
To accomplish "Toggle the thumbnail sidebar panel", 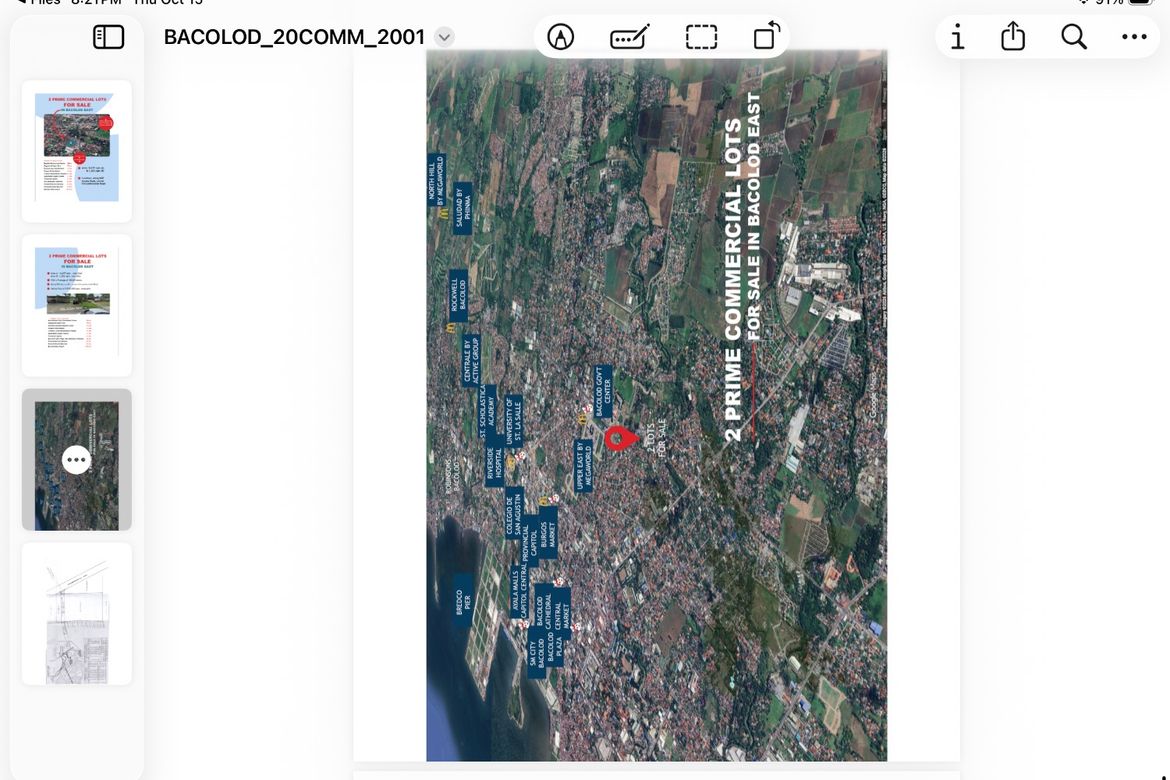I will [x=108, y=37].
